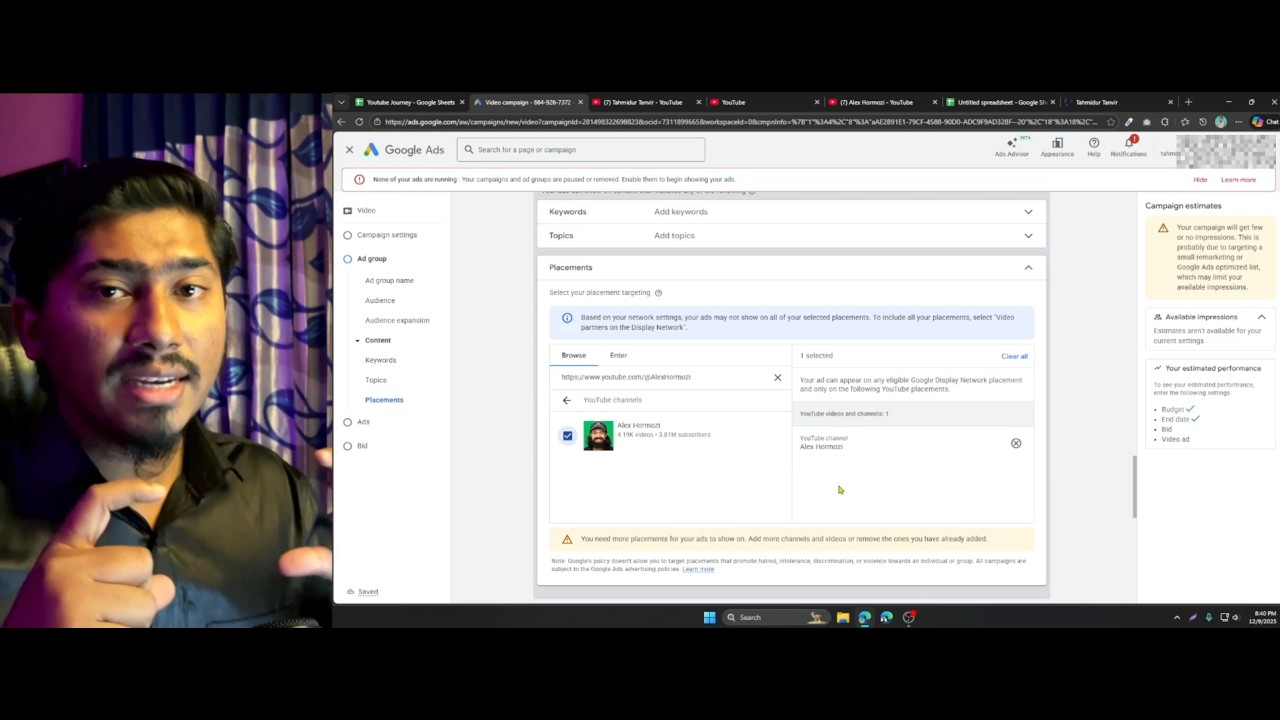The height and width of the screenshot is (720, 1280).
Task: Remove the selected Alex Hormozi placement
Action: click(x=1016, y=443)
